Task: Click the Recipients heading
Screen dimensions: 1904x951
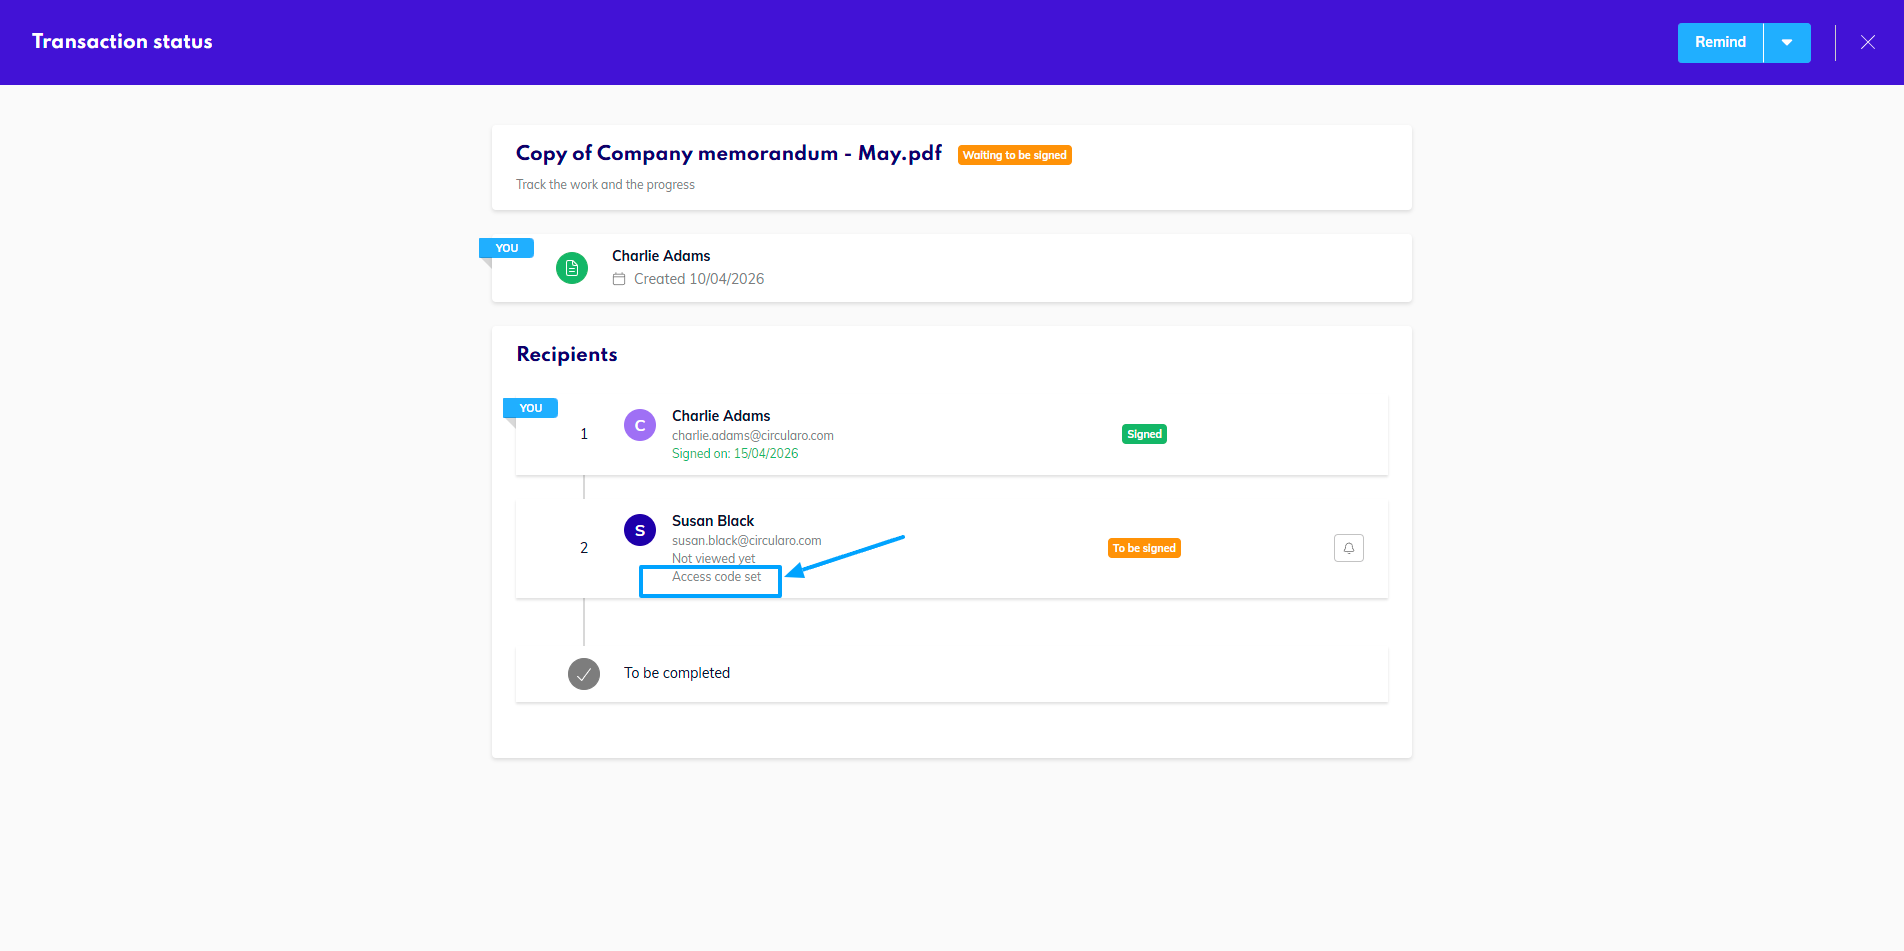Action: tap(566, 354)
